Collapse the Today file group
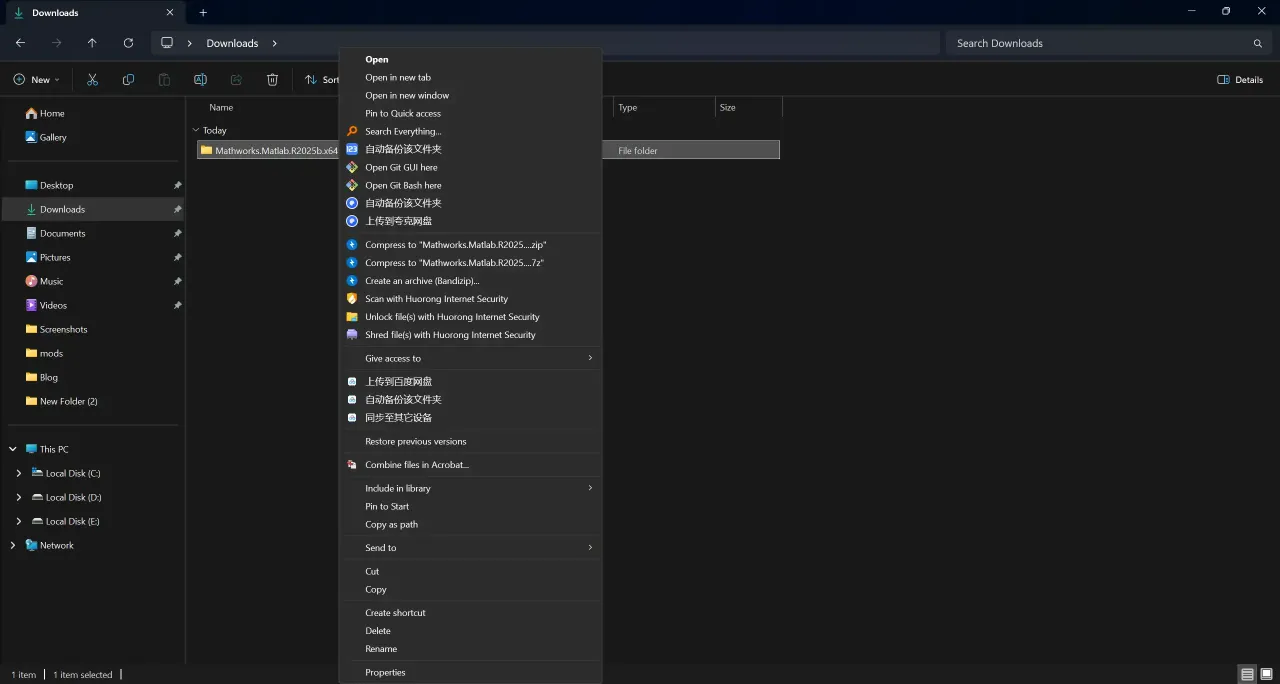Image resolution: width=1280 pixels, height=684 pixels. [196, 130]
